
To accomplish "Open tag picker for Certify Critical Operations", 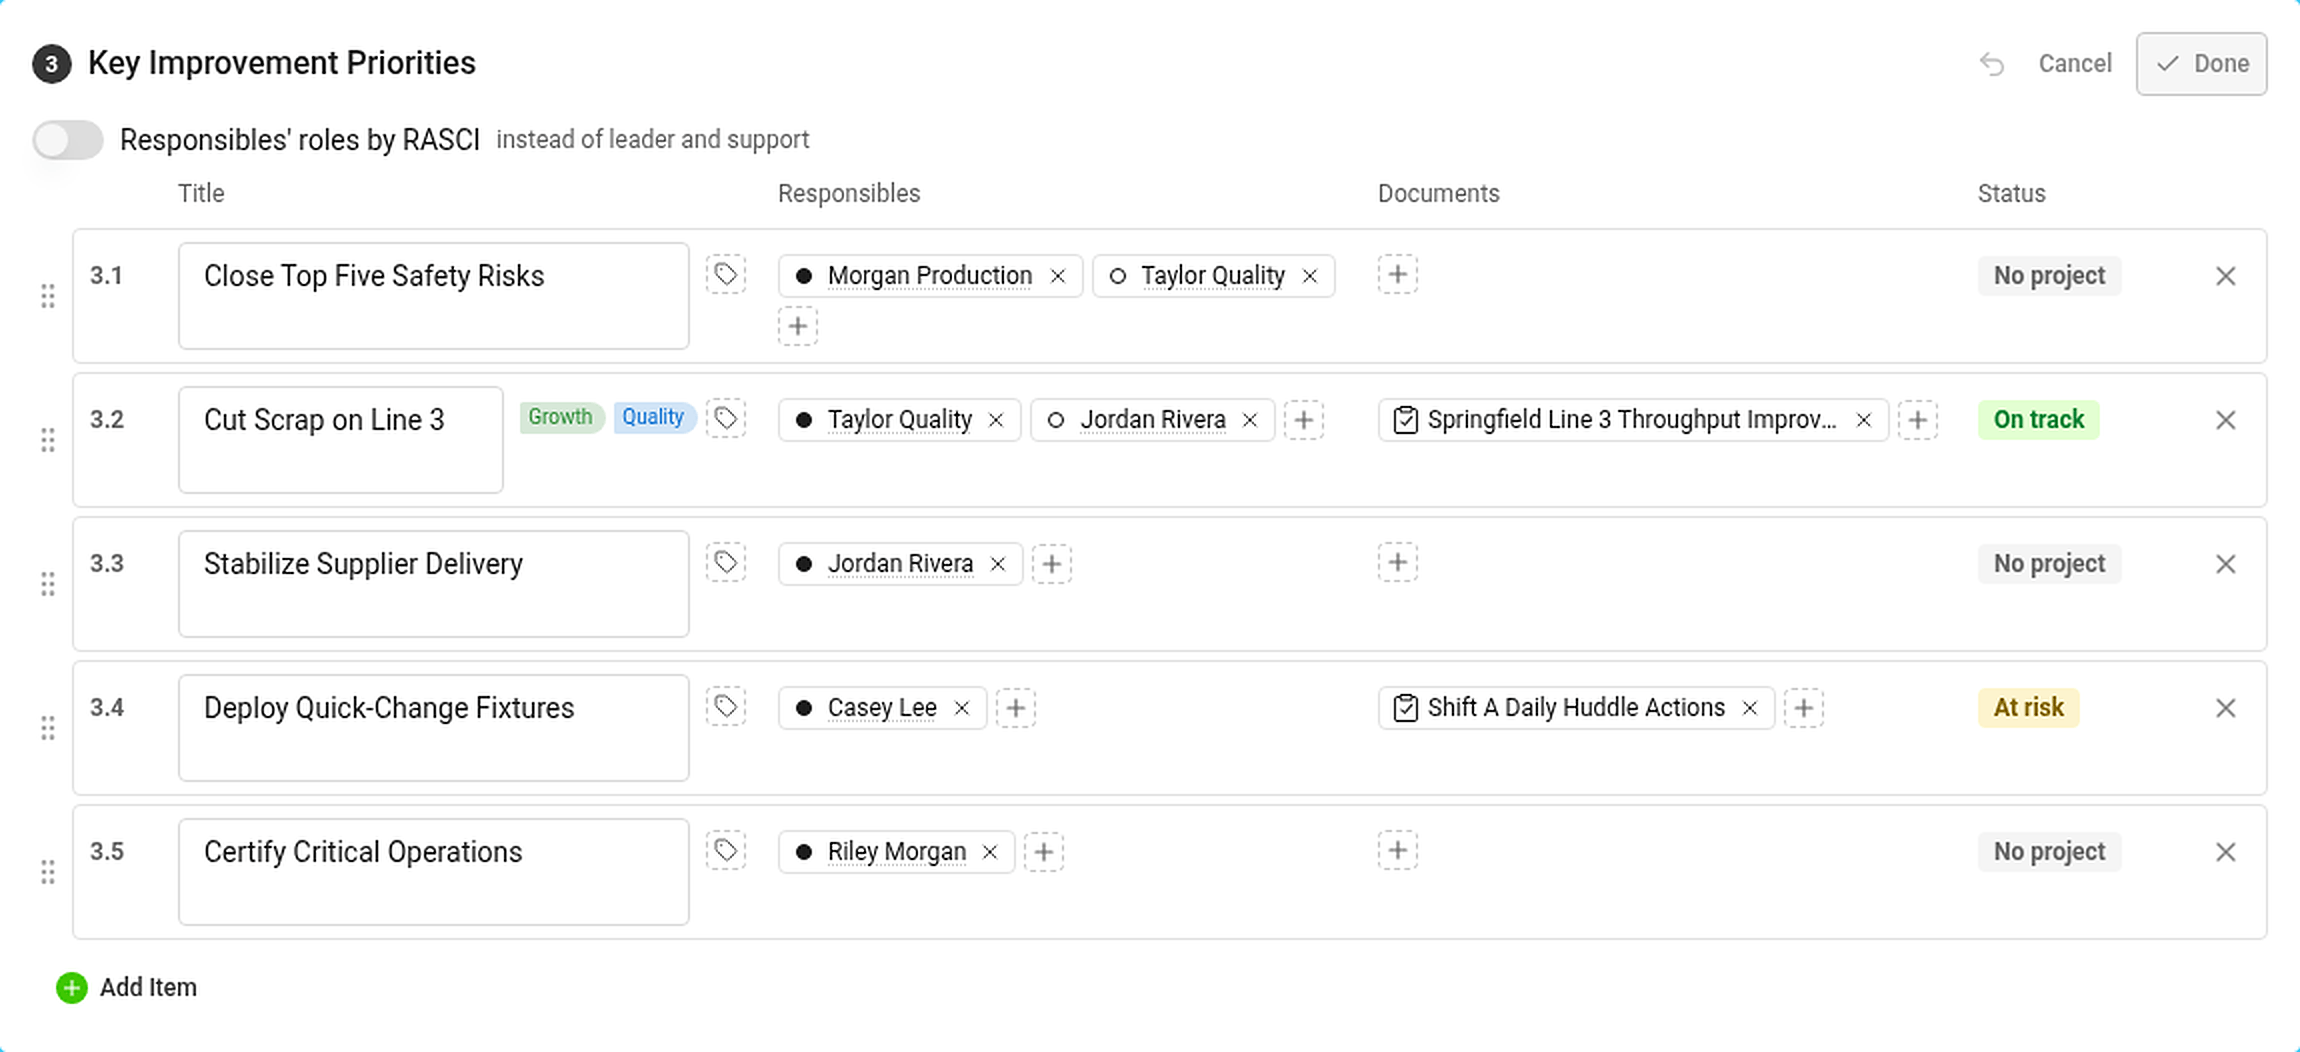I will (726, 851).
